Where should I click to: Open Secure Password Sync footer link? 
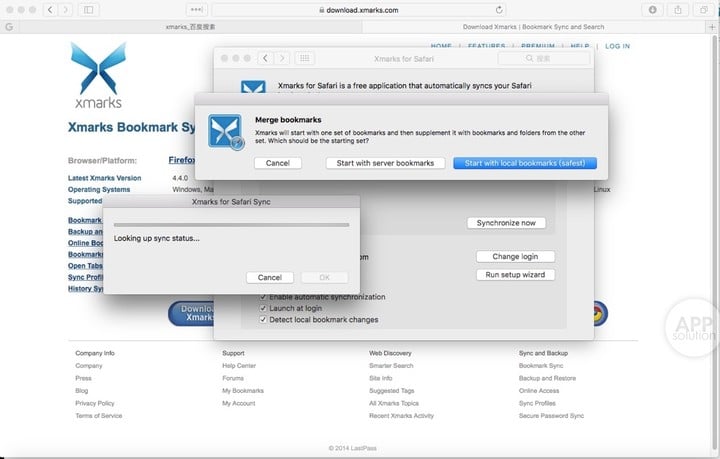tap(551, 415)
